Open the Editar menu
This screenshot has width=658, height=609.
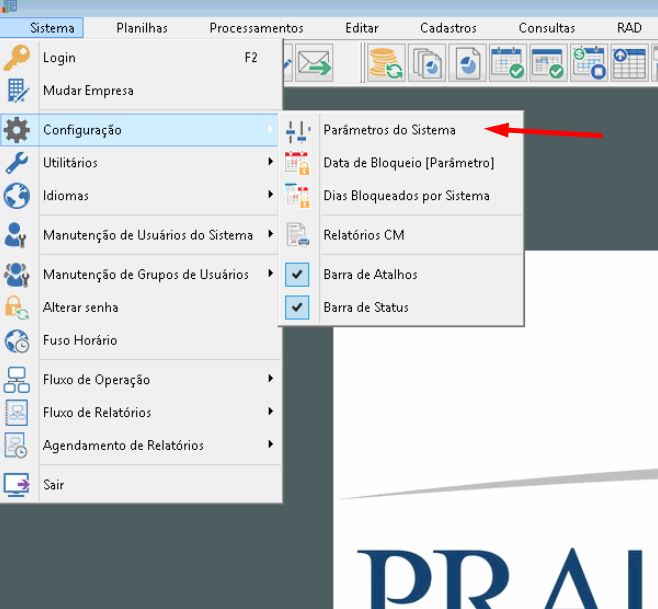pos(362,28)
